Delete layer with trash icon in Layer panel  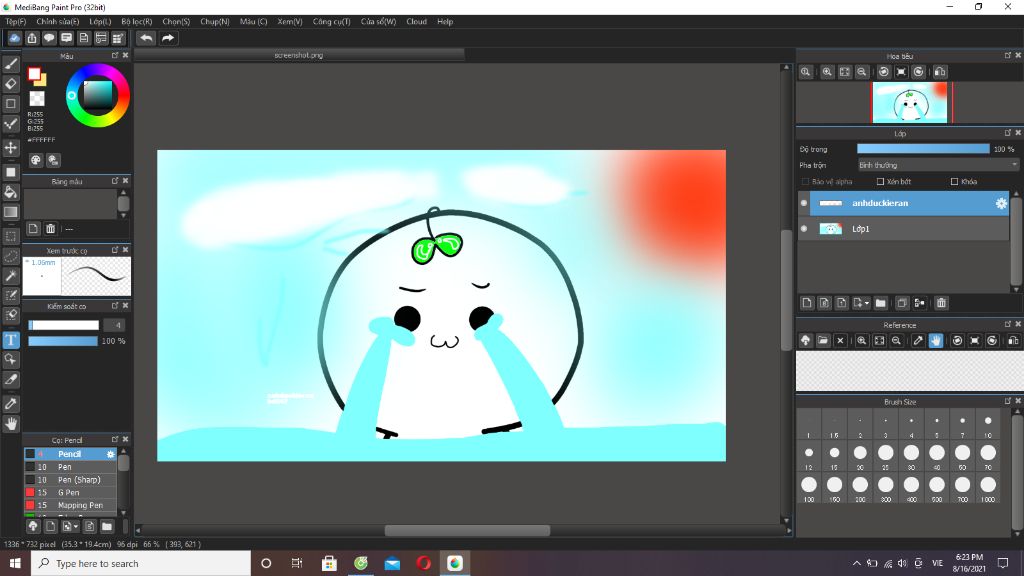941,303
